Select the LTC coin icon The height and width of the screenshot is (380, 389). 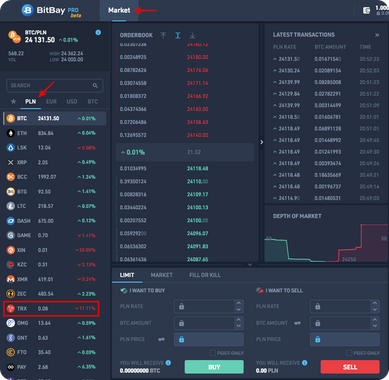pyautogui.click(x=11, y=206)
